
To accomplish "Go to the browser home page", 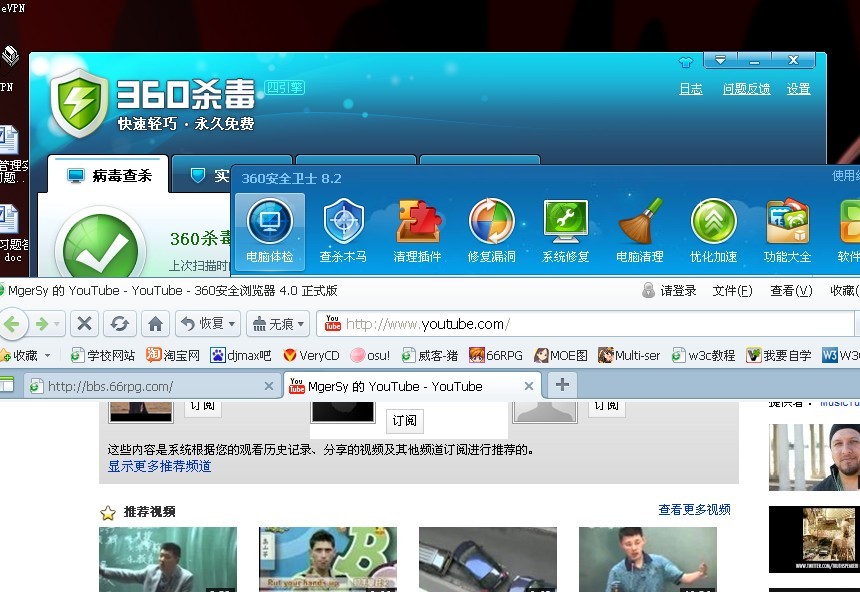I will click(x=155, y=324).
